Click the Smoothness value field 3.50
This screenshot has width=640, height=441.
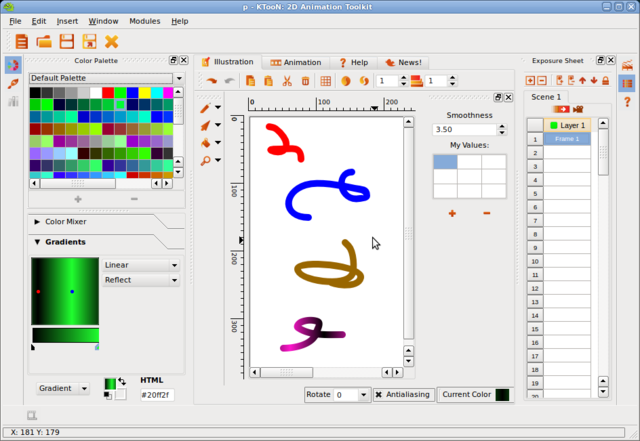(464, 129)
